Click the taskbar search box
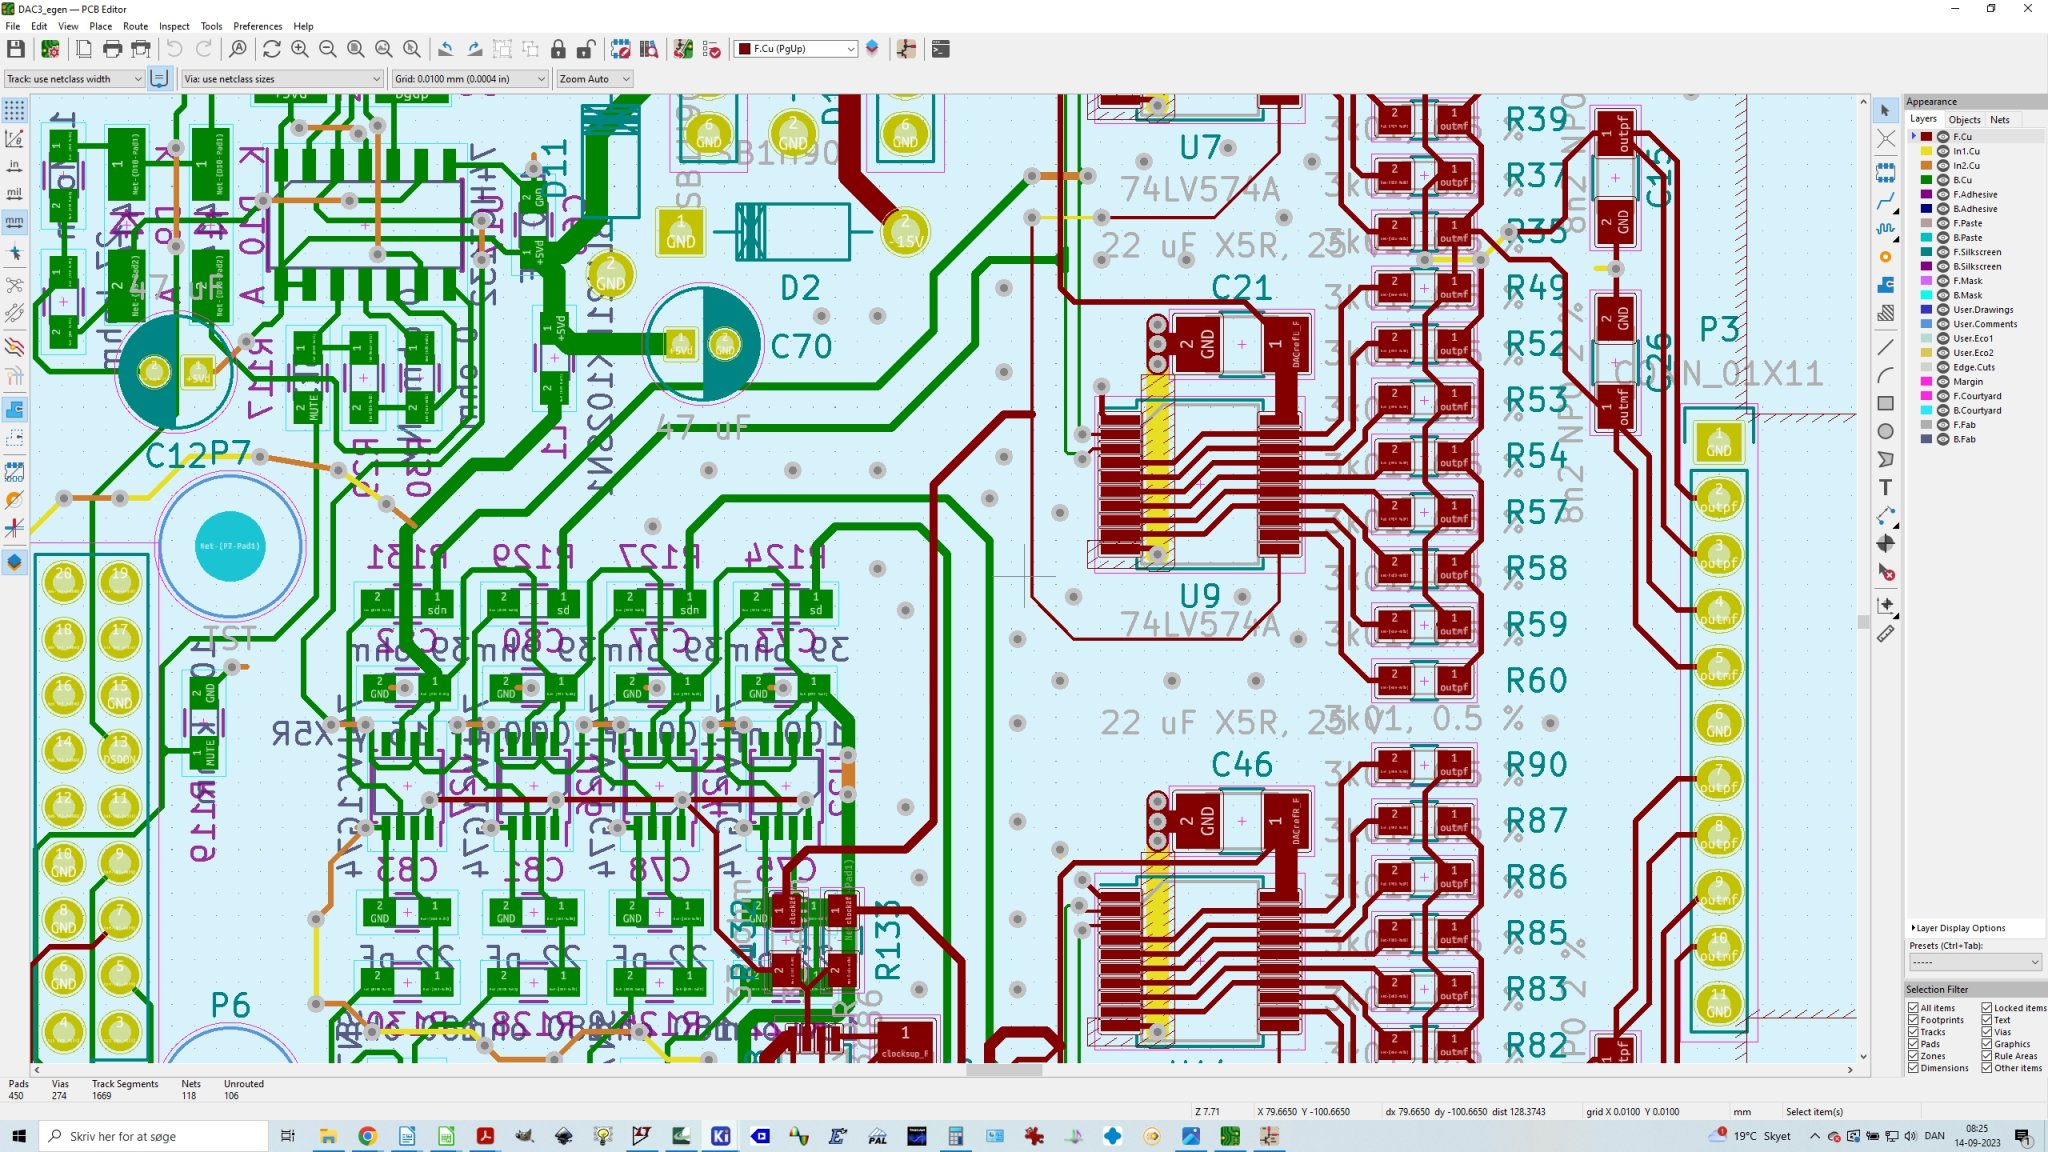The image size is (2048, 1152). [154, 1136]
